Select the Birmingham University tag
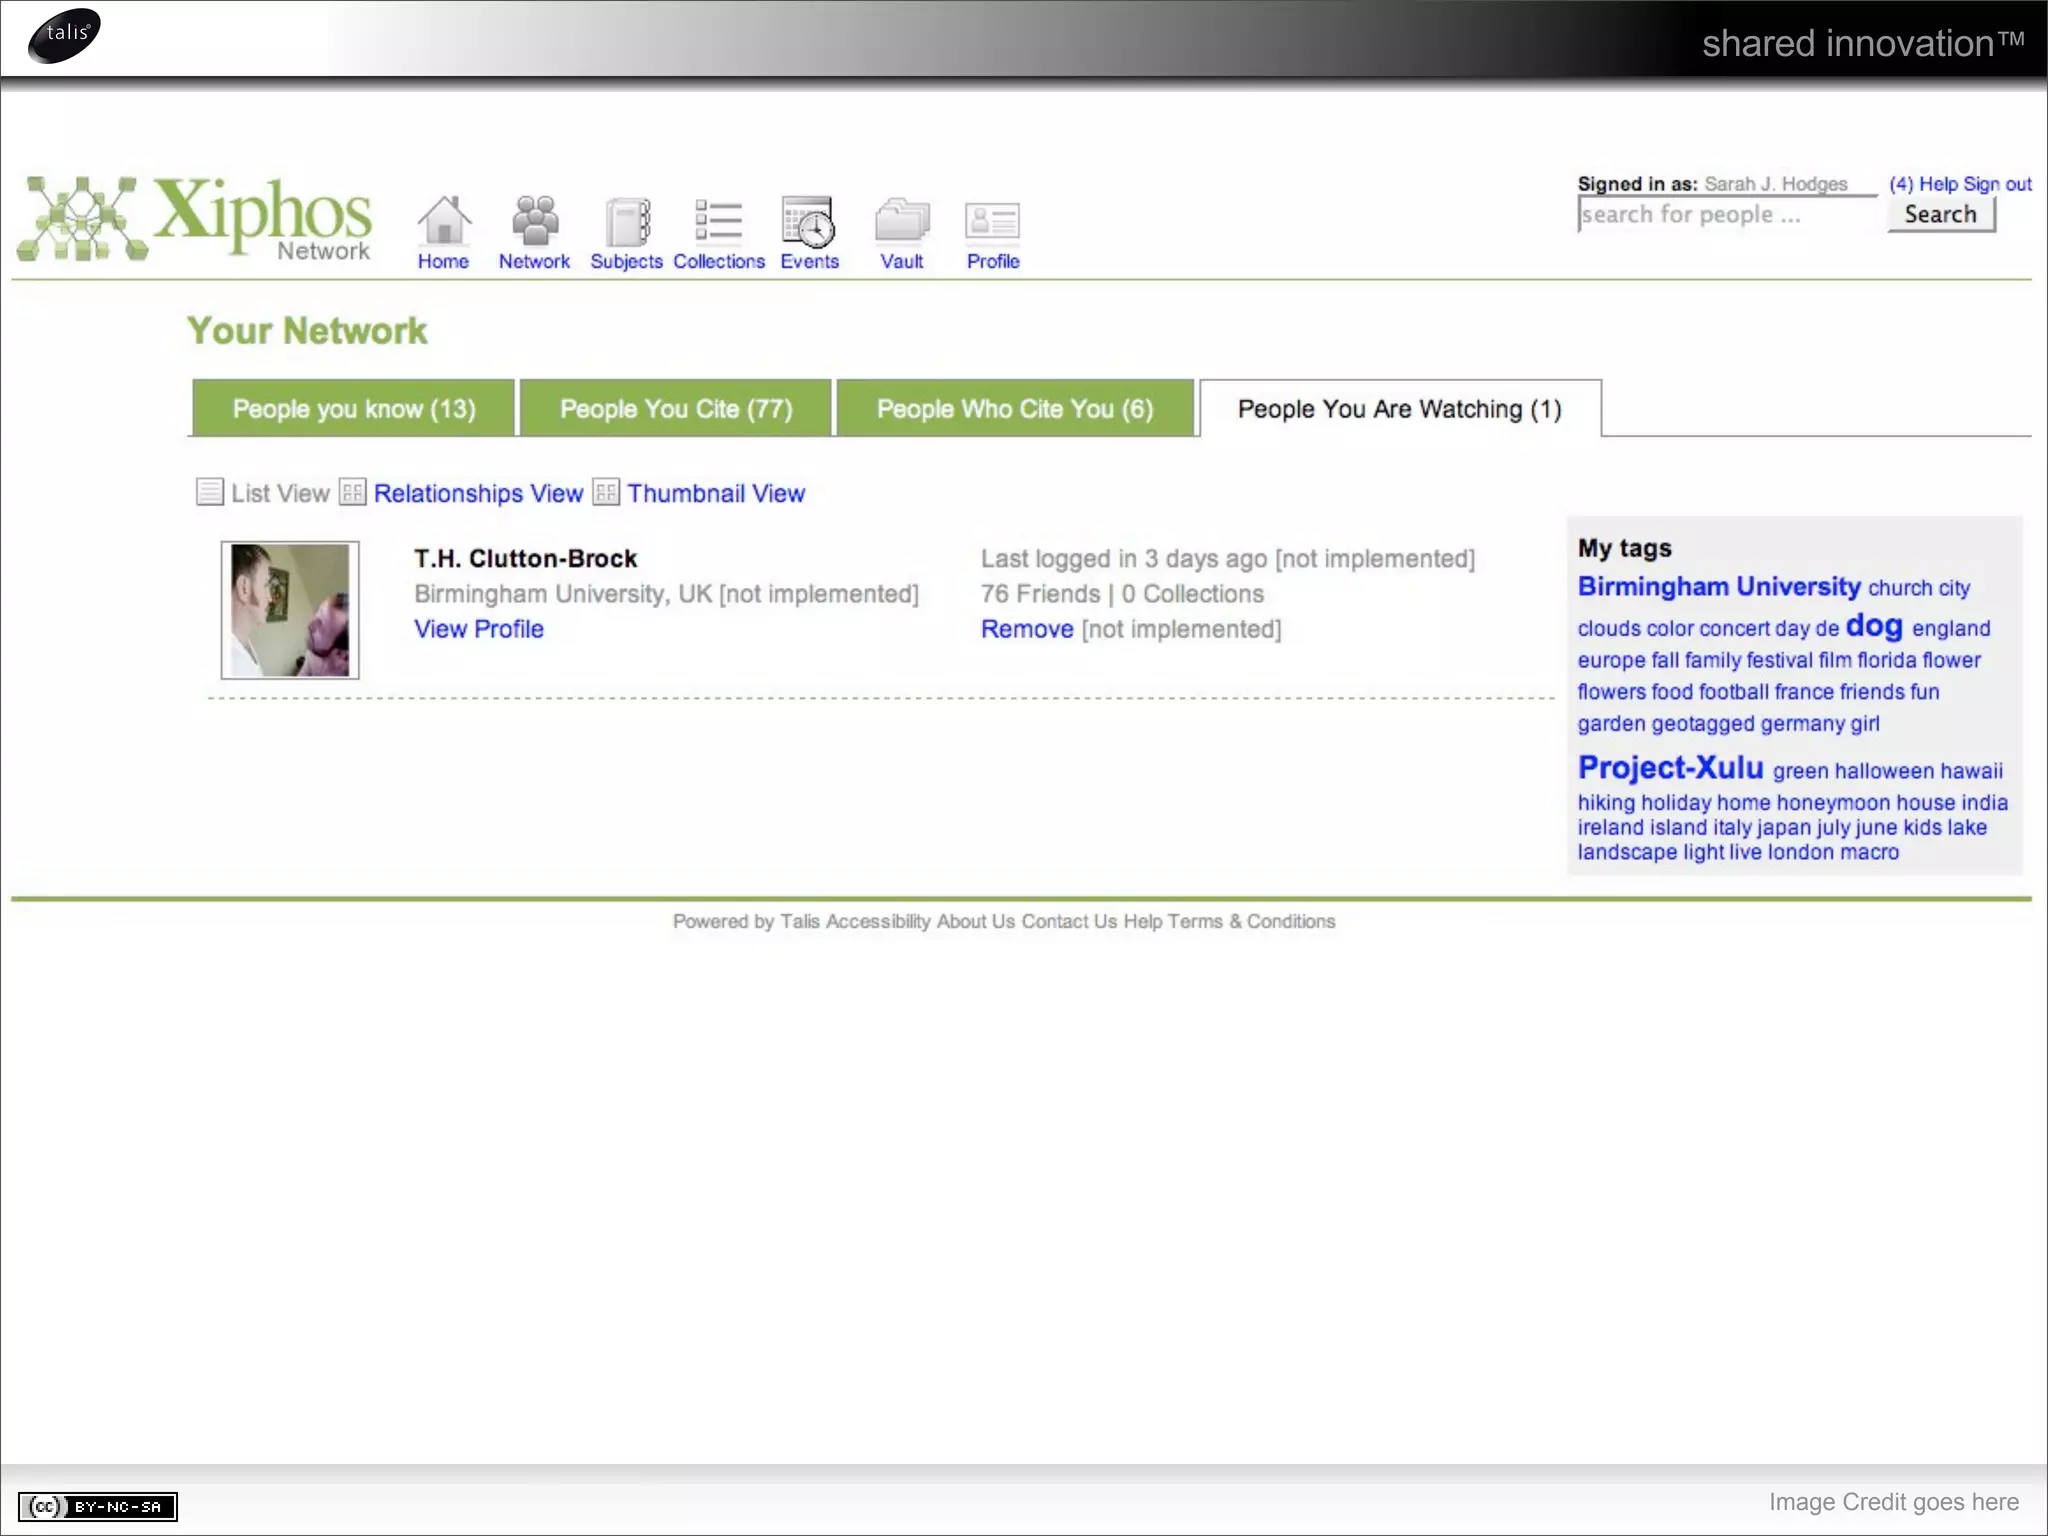The height and width of the screenshot is (1536, 2048). click(1719, 586)
